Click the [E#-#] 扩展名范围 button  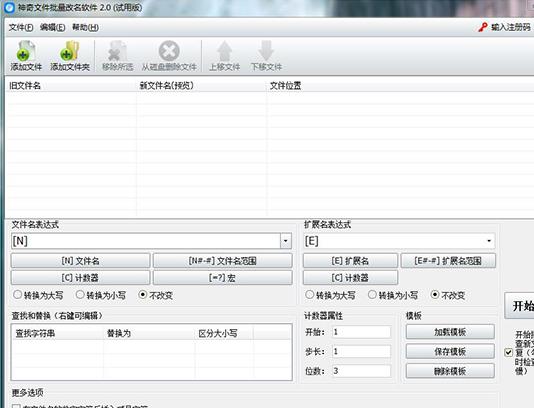pos(448,261)
